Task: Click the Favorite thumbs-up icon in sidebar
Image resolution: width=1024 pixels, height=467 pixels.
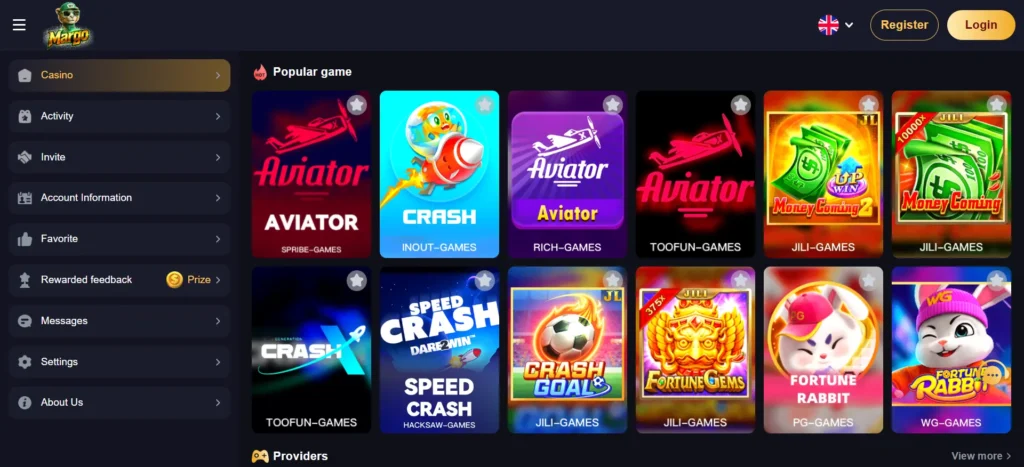Action: click(x=25, y=239)
